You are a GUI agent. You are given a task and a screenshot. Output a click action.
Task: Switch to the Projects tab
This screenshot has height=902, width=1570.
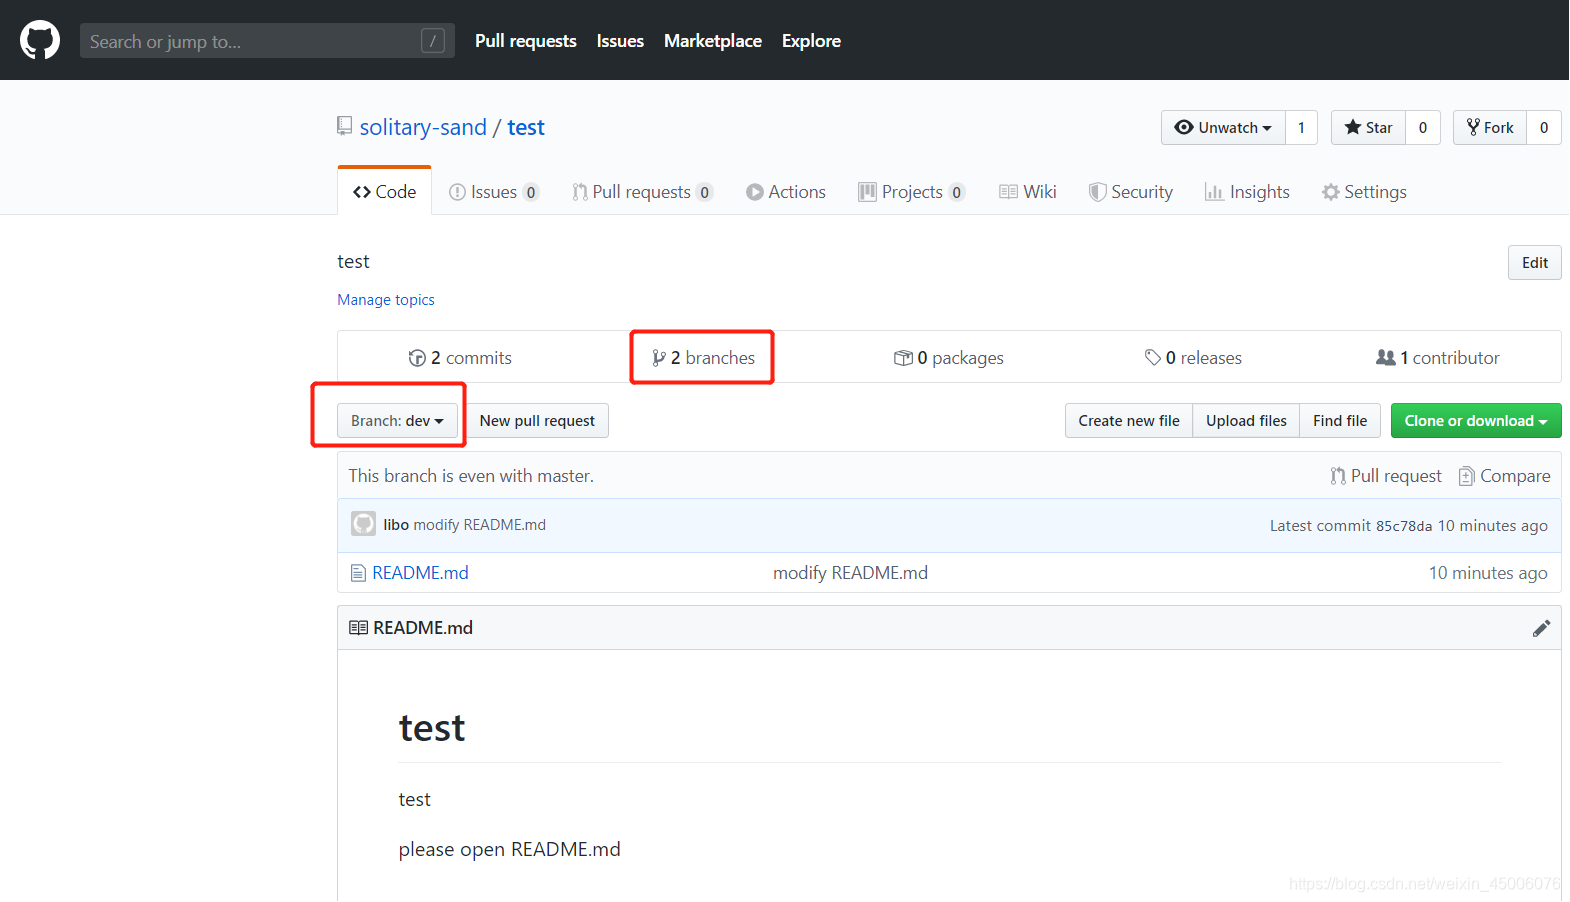(911, 192)
